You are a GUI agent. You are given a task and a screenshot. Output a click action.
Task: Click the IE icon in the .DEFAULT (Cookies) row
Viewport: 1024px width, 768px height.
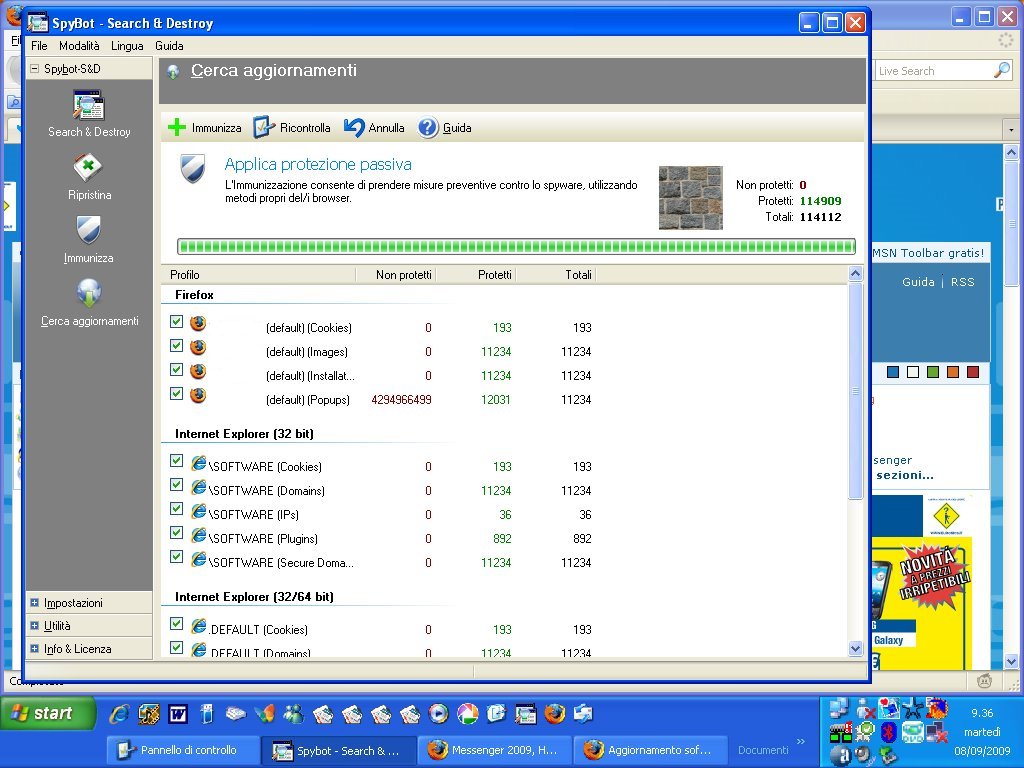click(199, 626)
